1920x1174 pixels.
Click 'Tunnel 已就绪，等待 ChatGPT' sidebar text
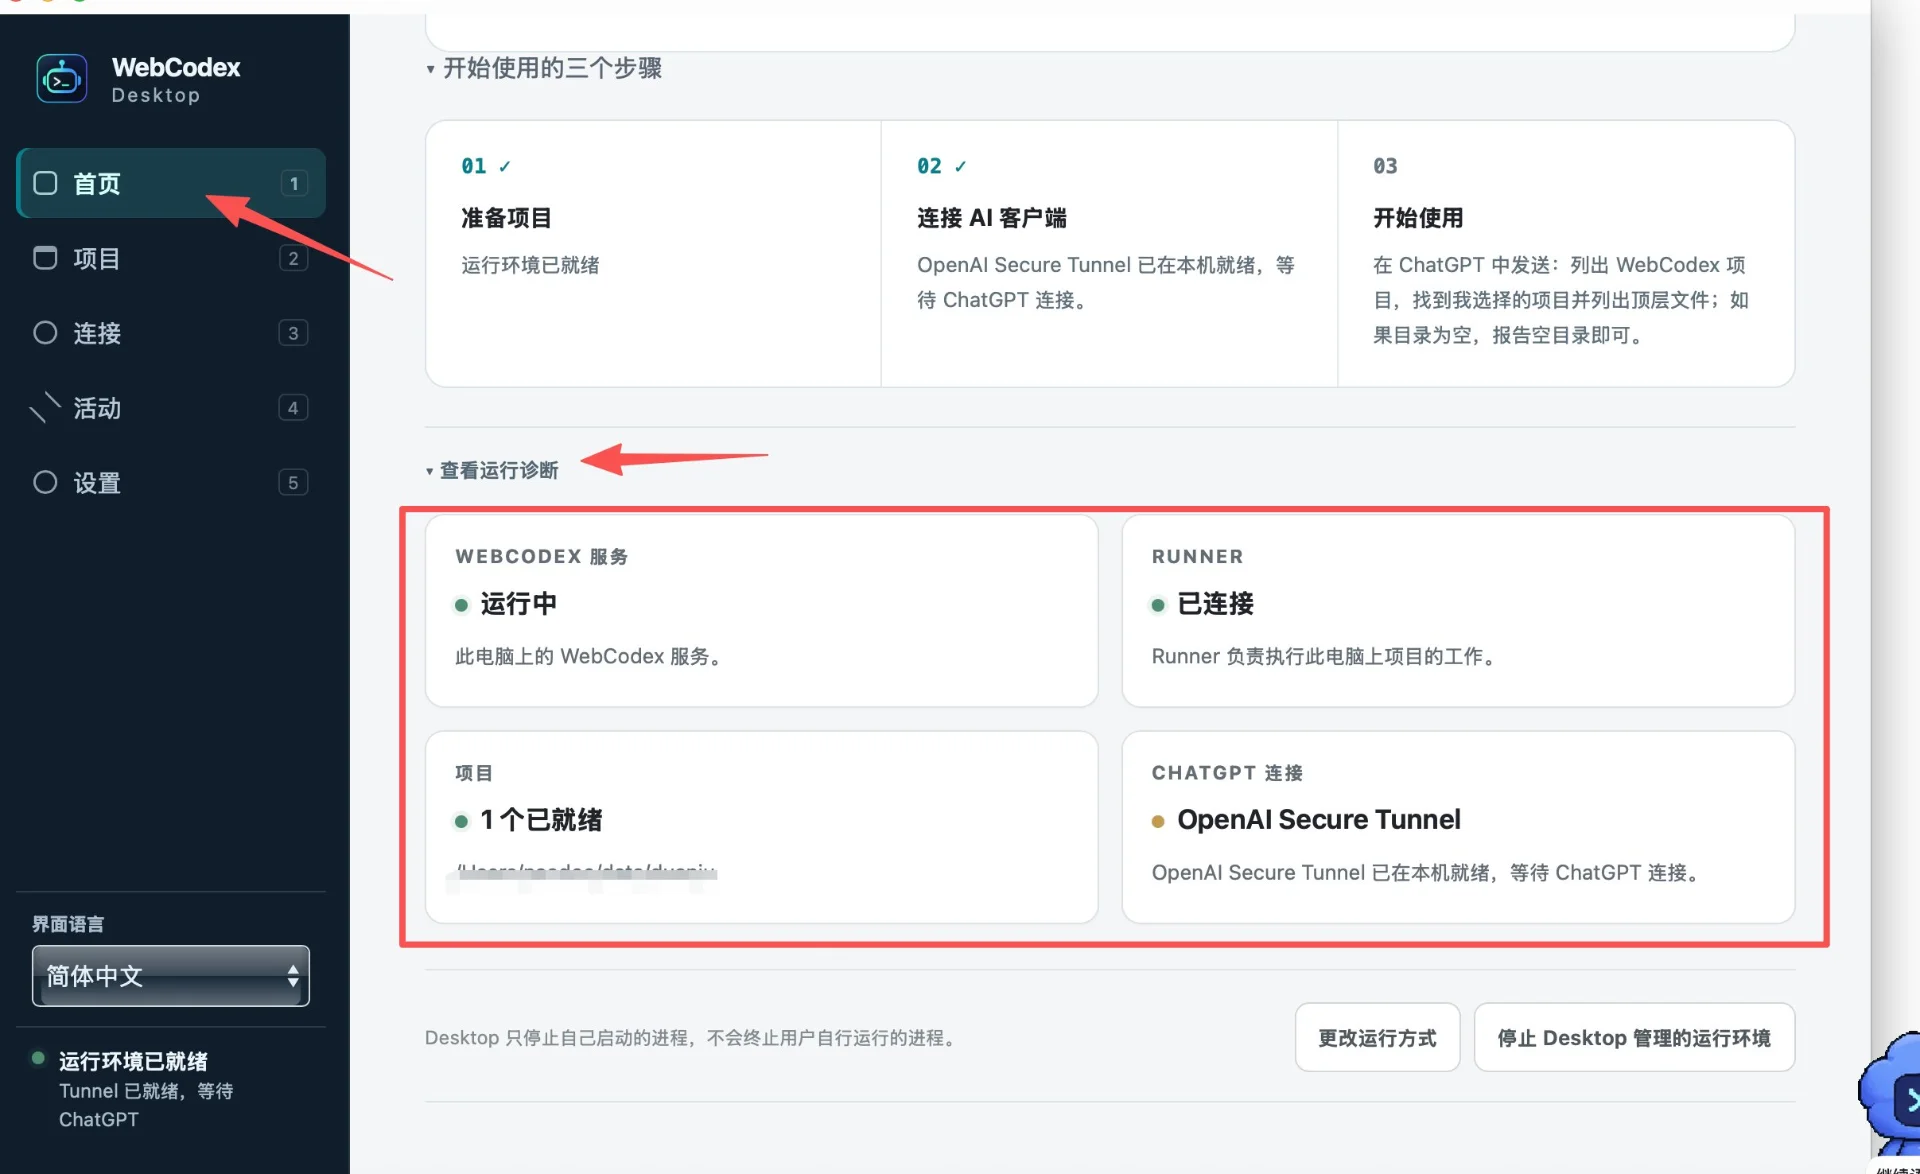[x=146, y=1105]
